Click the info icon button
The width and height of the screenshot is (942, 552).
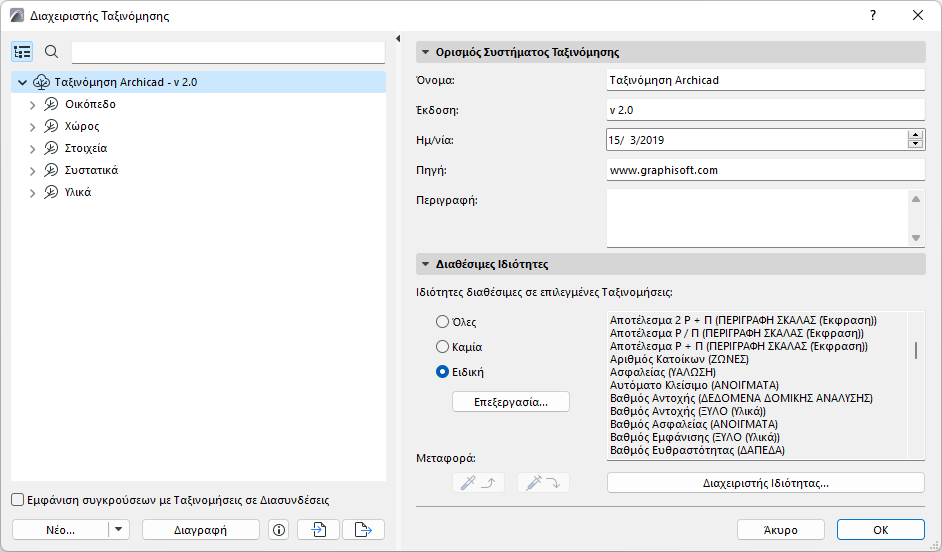click(279, 530)
